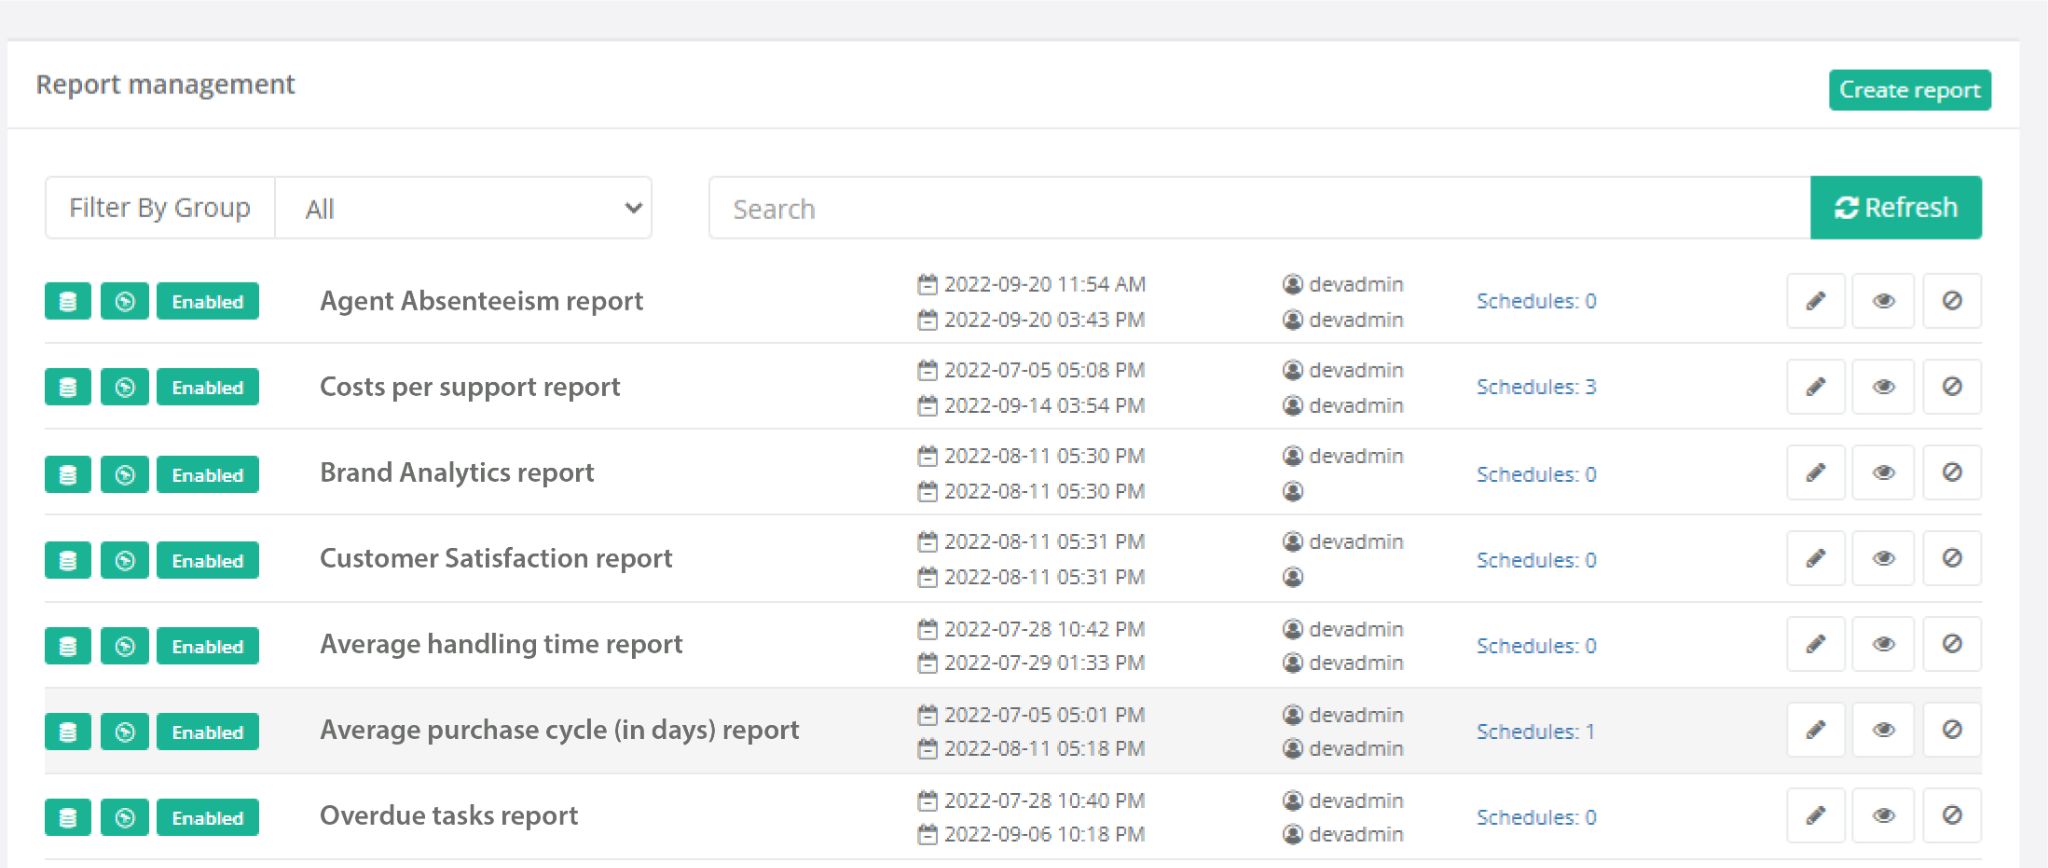Viewport: 2048px width, 868px height.
Task: Toggle Enabled badge on Average purchase cycle report
Action: [x=208, y=732]
